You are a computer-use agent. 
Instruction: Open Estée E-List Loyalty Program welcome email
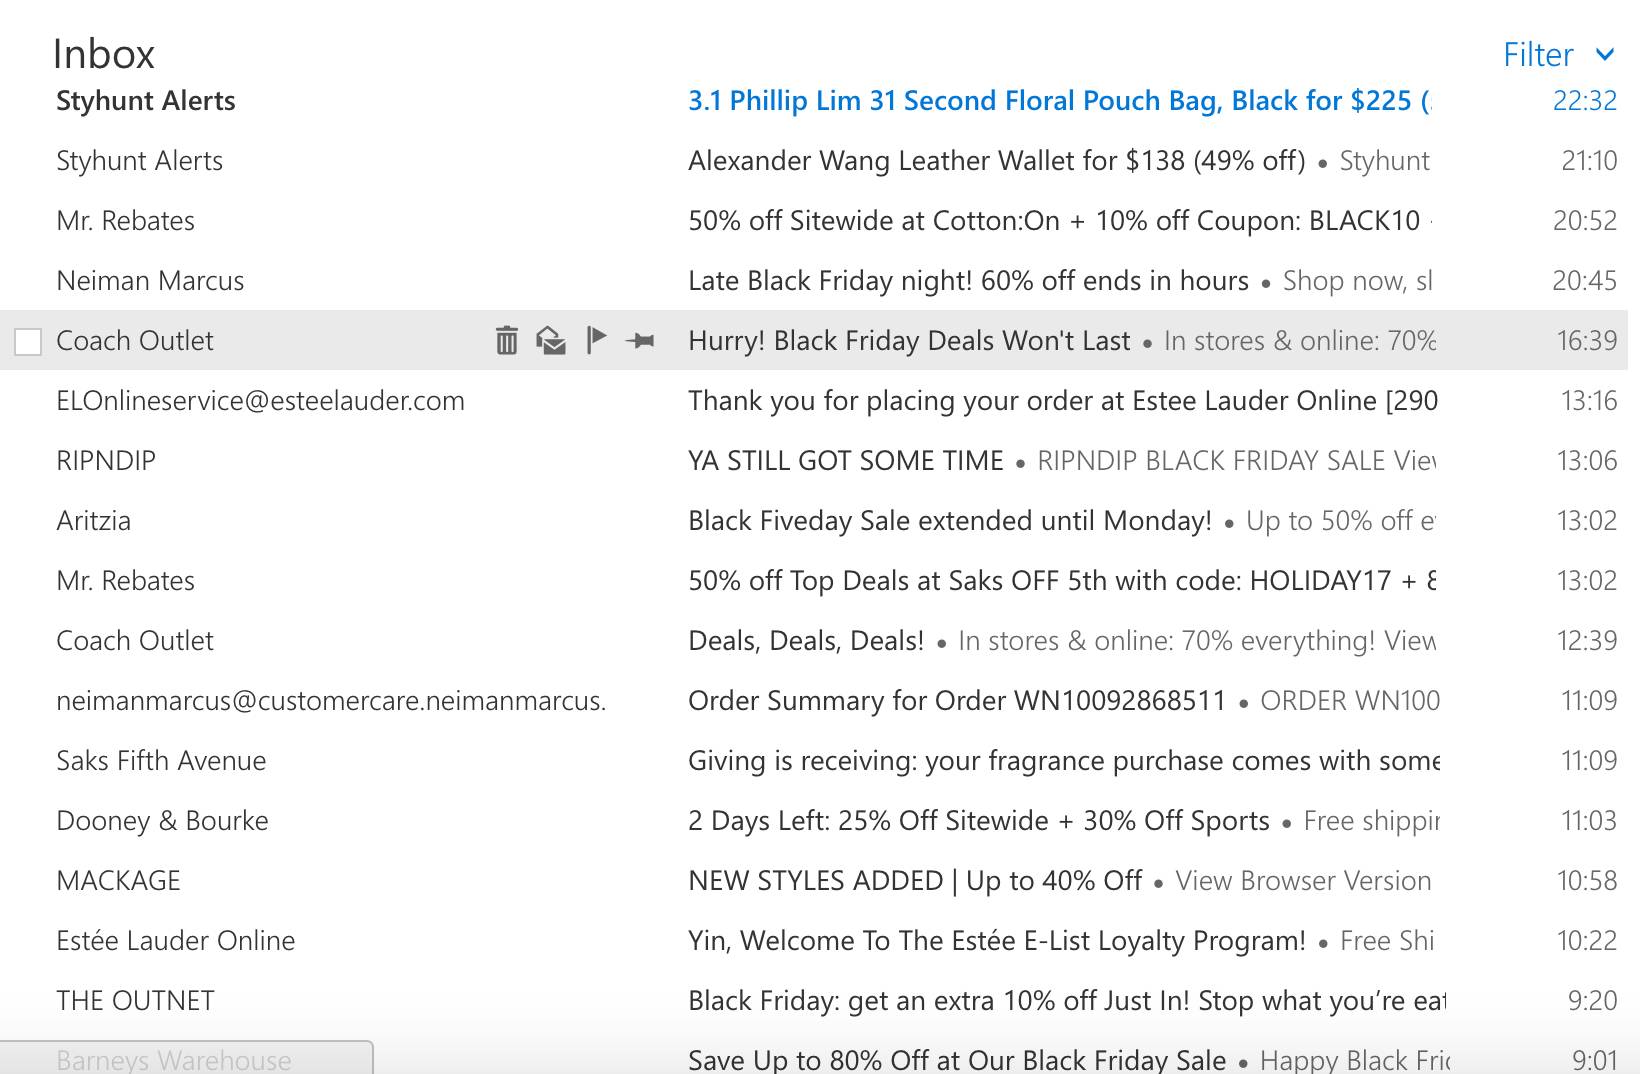[996, 941]
